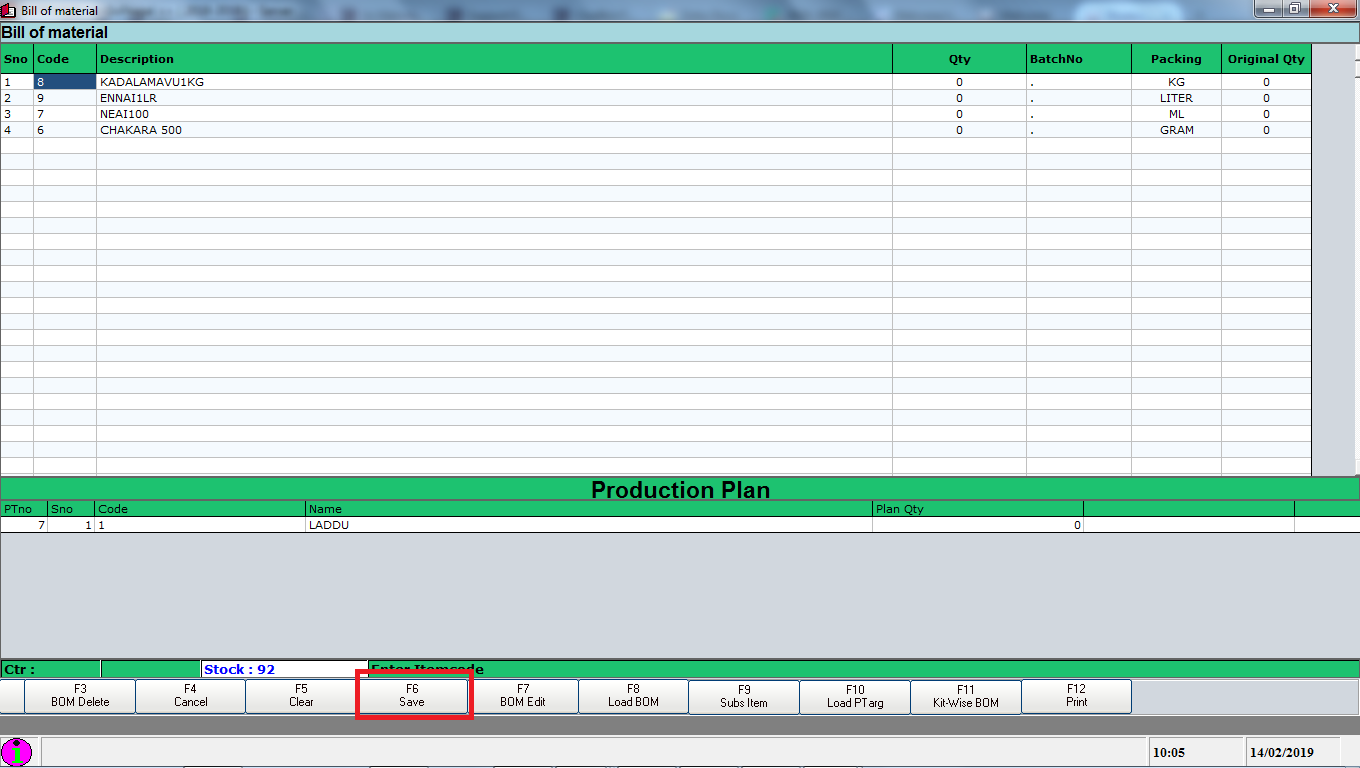The width and height of the screenshot is (1360, 768).
Task: Print using the F12 Print button
Action: coord(1076,696)
